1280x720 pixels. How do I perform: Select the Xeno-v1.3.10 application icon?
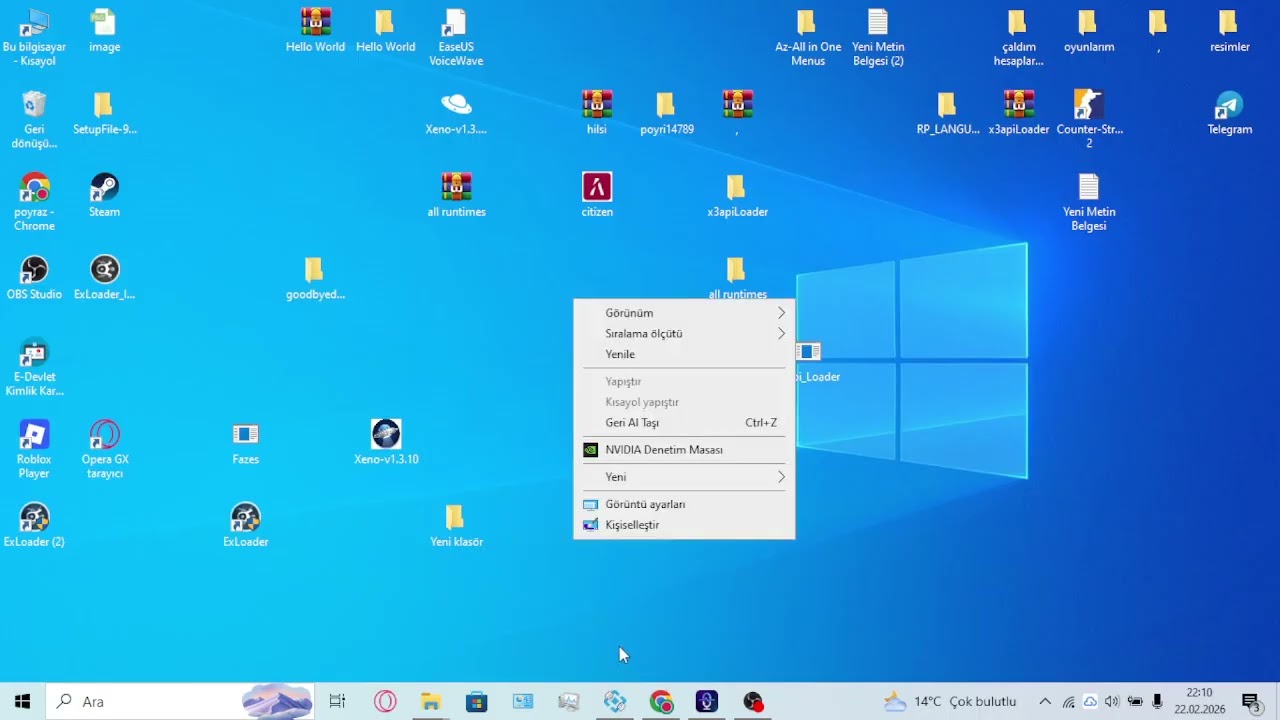[x=386, y=443]
